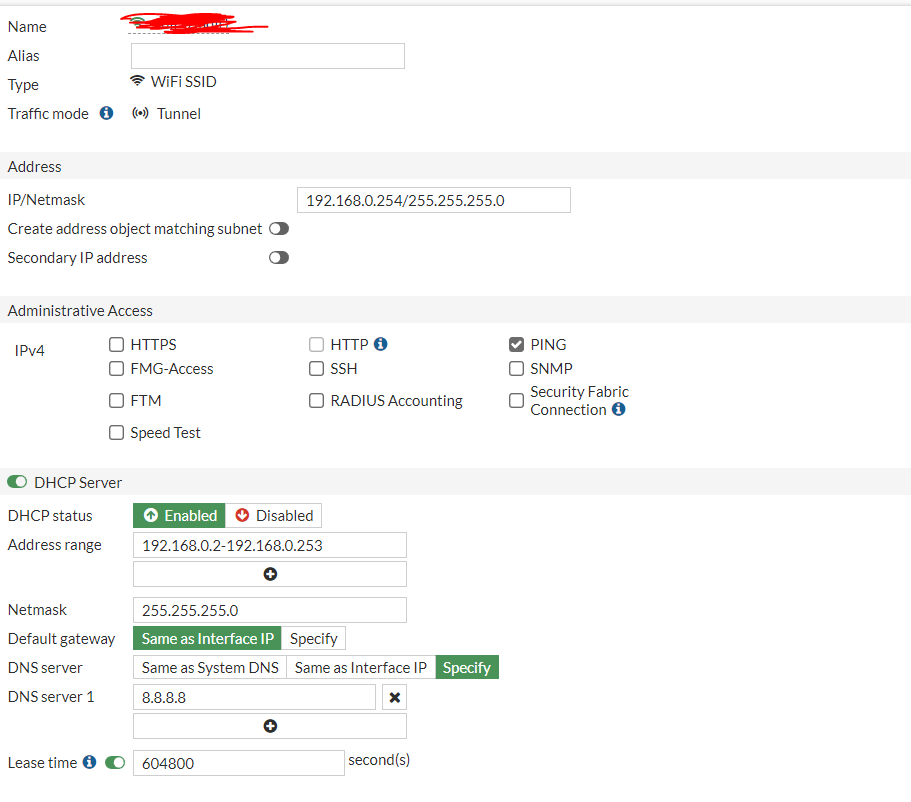
Task: Click the Alias input field
Action: tap(268, 56)
